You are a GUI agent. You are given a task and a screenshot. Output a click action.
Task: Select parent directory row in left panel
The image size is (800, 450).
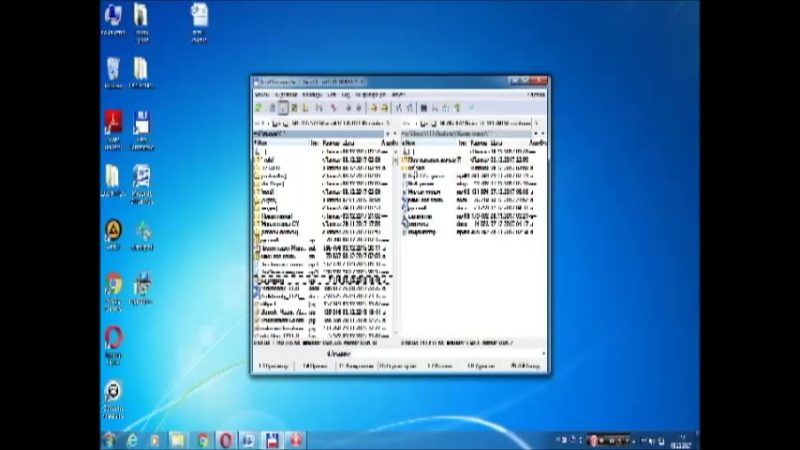323,152
